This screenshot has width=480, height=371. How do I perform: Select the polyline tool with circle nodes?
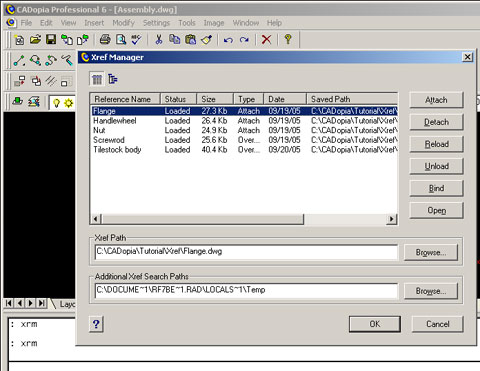[35, 61]
